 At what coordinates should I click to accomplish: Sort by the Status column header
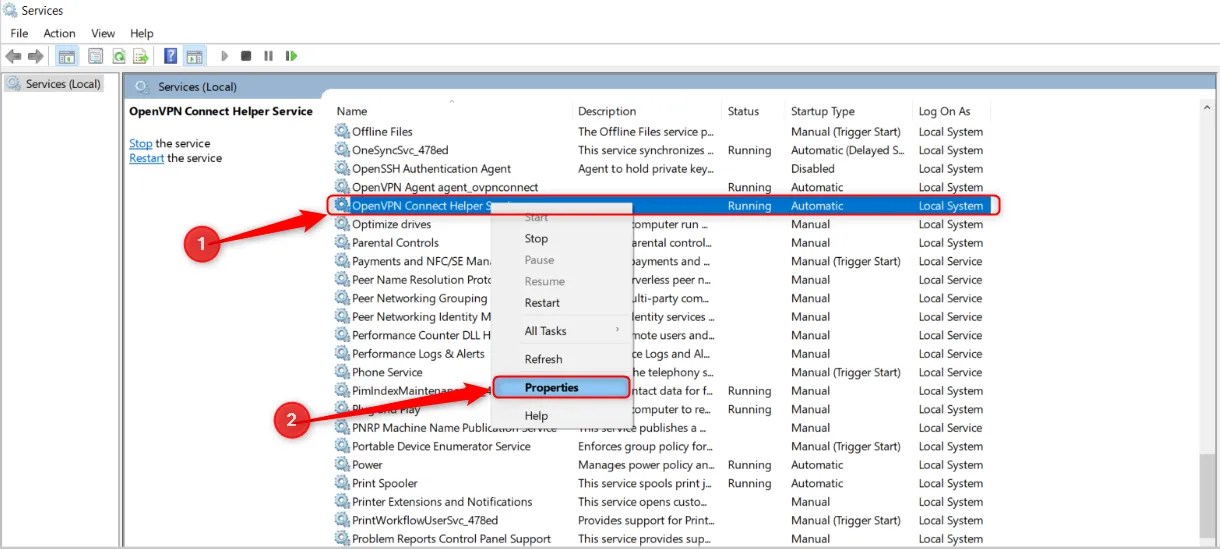(x=754, y=111)
